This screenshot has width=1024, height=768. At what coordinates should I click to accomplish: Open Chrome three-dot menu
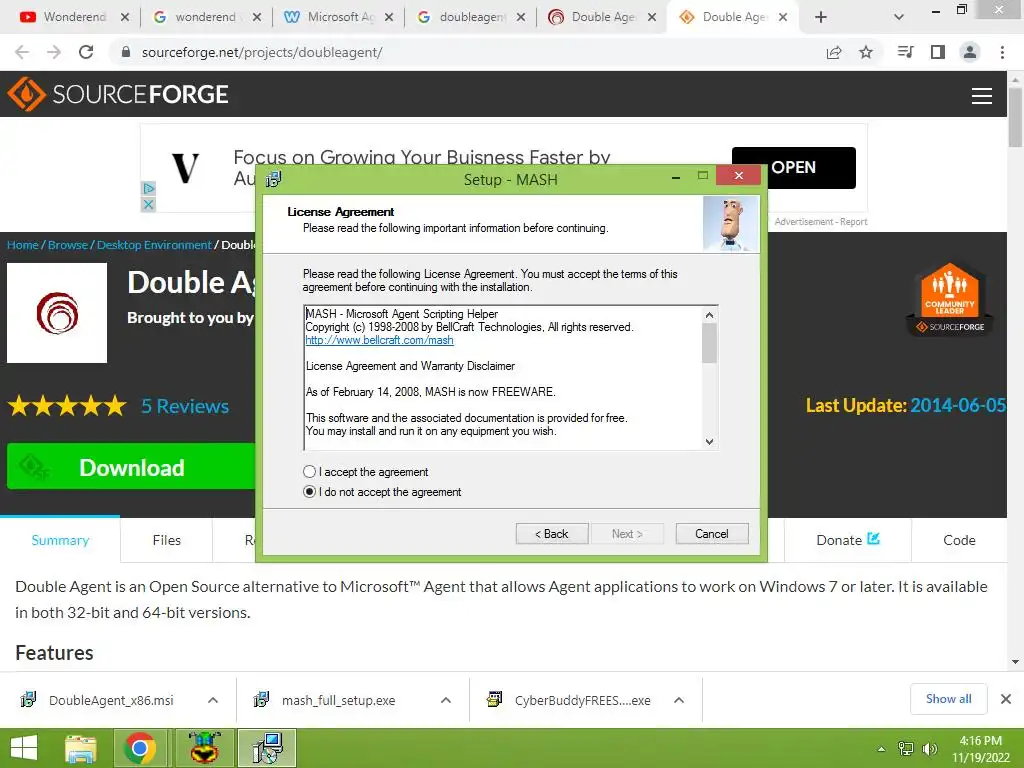tap(1002, 52)
